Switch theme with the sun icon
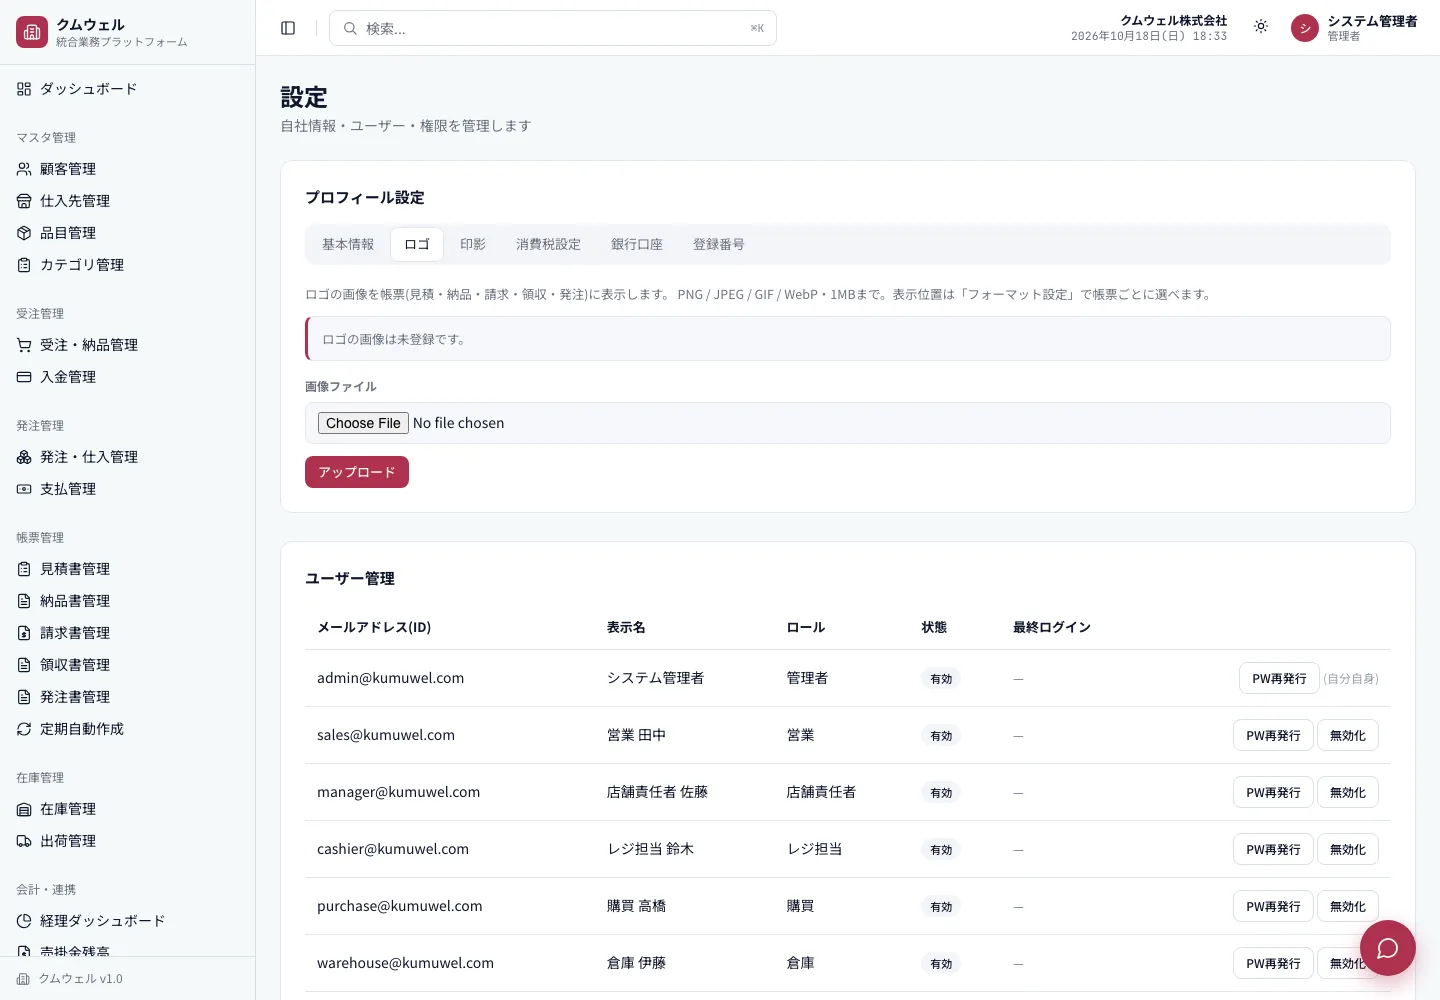This screenshot has height=1000, width=1440. tap(1261, 27)
